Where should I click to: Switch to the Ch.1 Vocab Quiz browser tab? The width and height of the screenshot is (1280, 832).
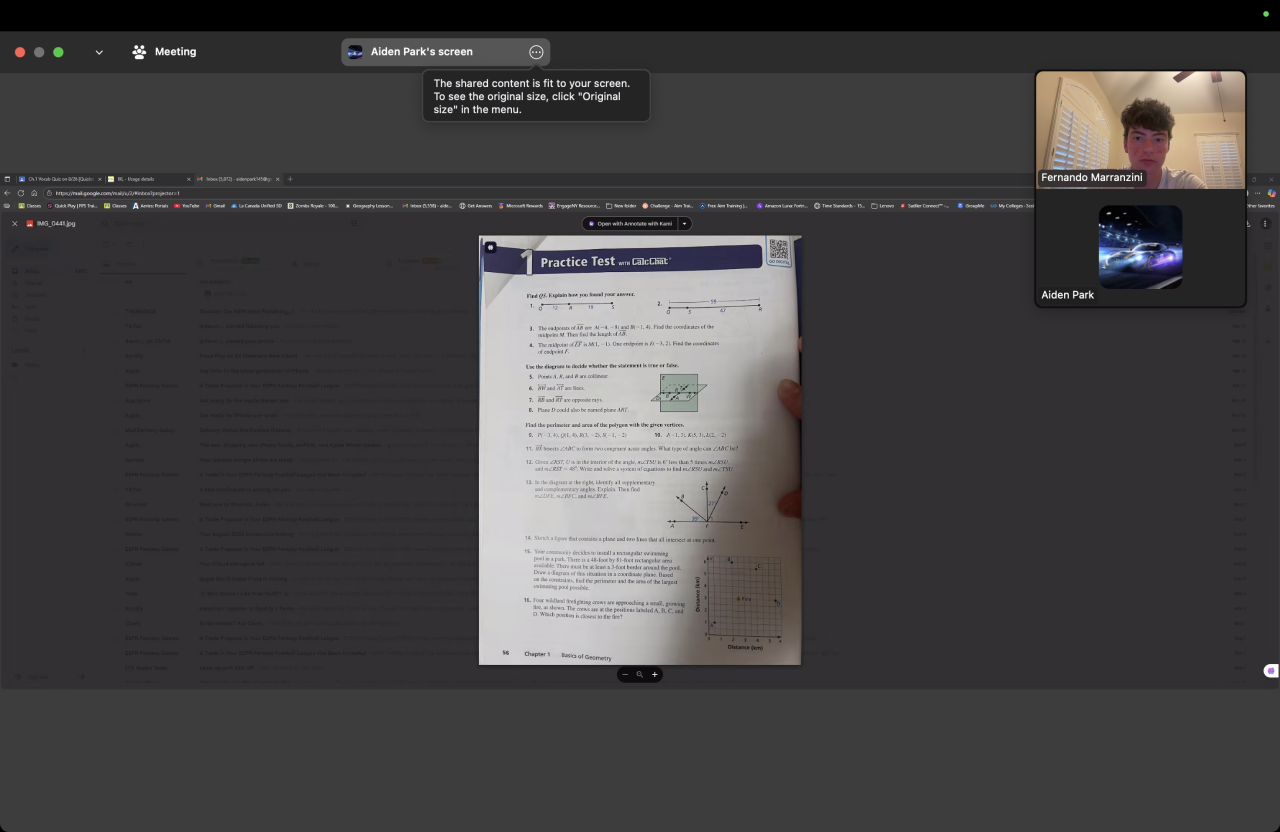point(60,179)
